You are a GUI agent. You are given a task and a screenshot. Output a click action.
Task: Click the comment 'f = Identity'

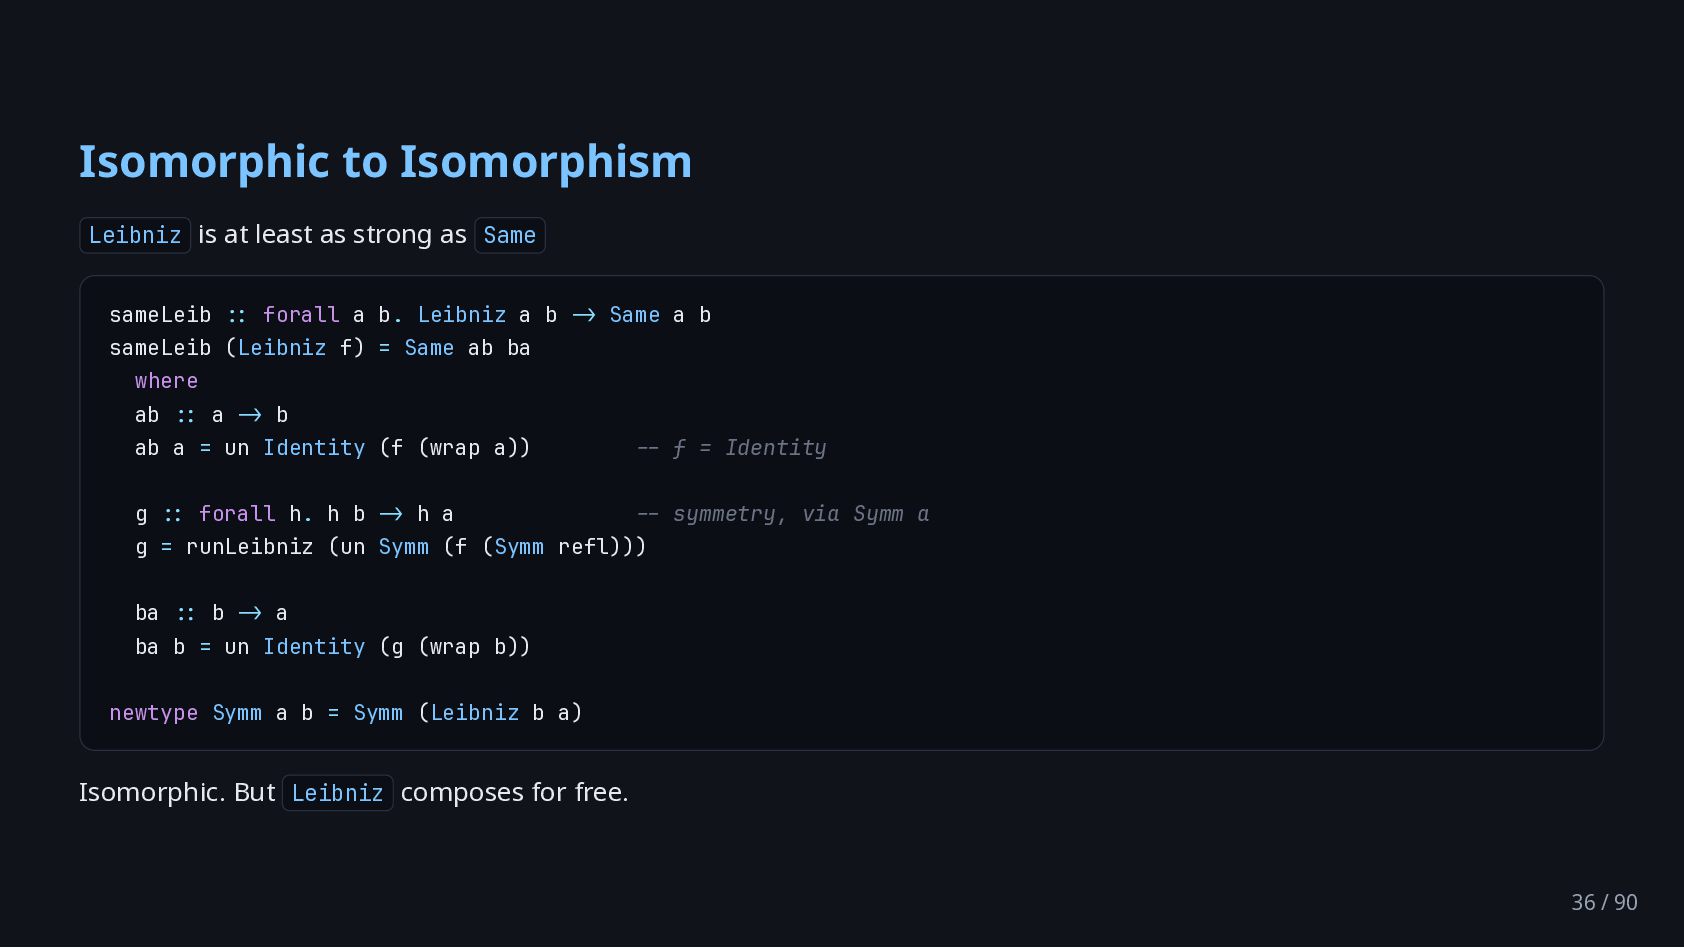[x=732, y=448]
